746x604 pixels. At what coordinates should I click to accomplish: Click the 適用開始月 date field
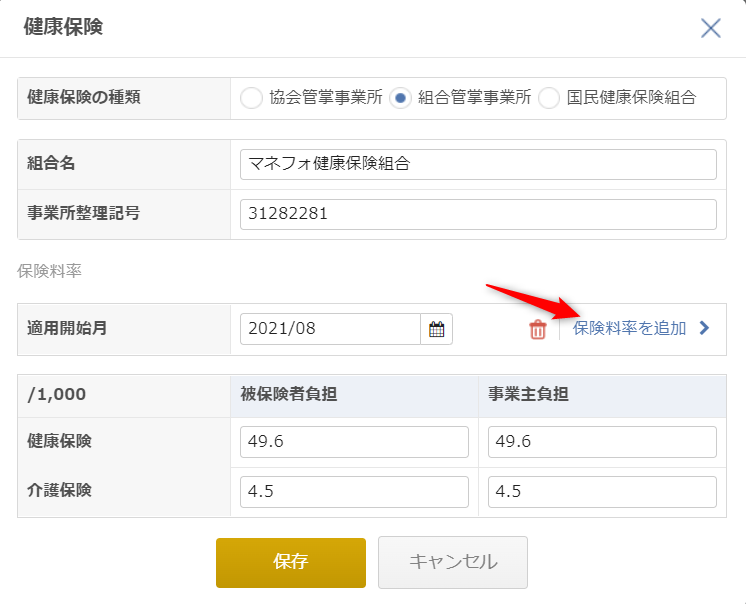point(330,329)
